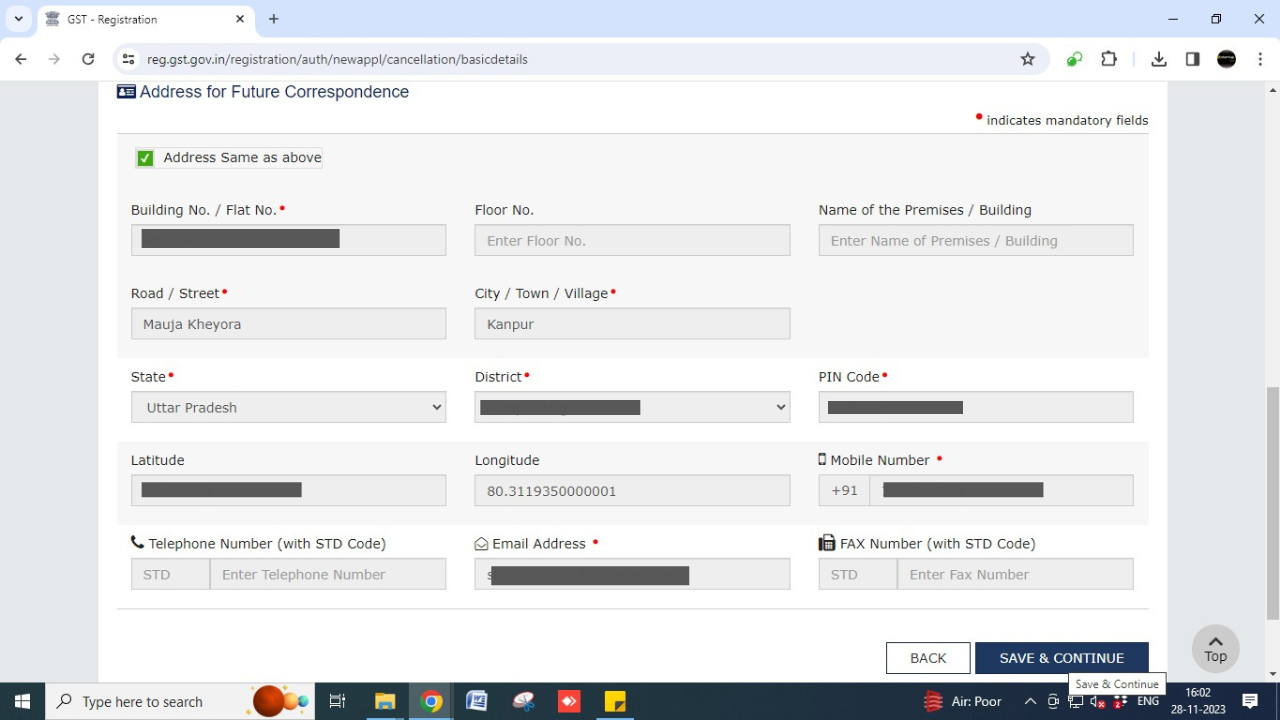Open Chrome downloads
This screenshot has width=1280, height=720.
coord(1158,59)
